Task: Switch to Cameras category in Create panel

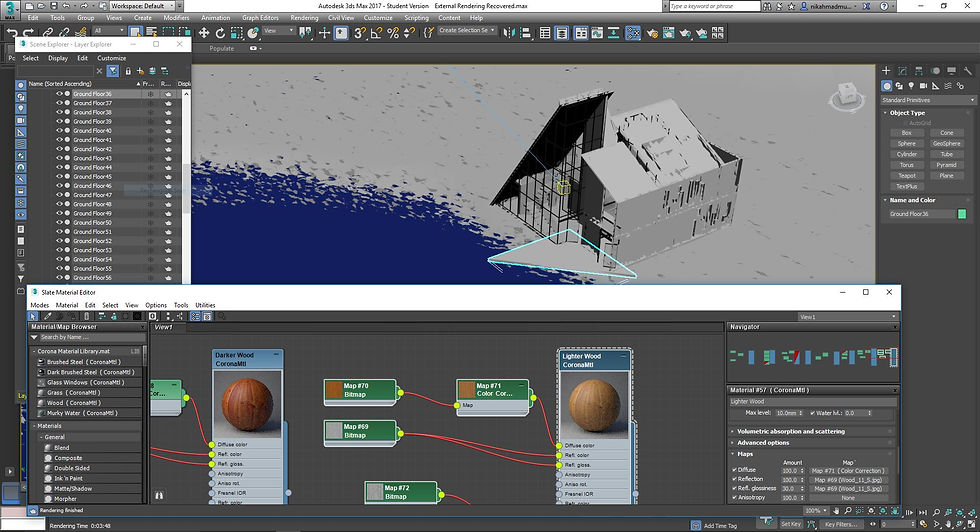Action: [923, 86]
